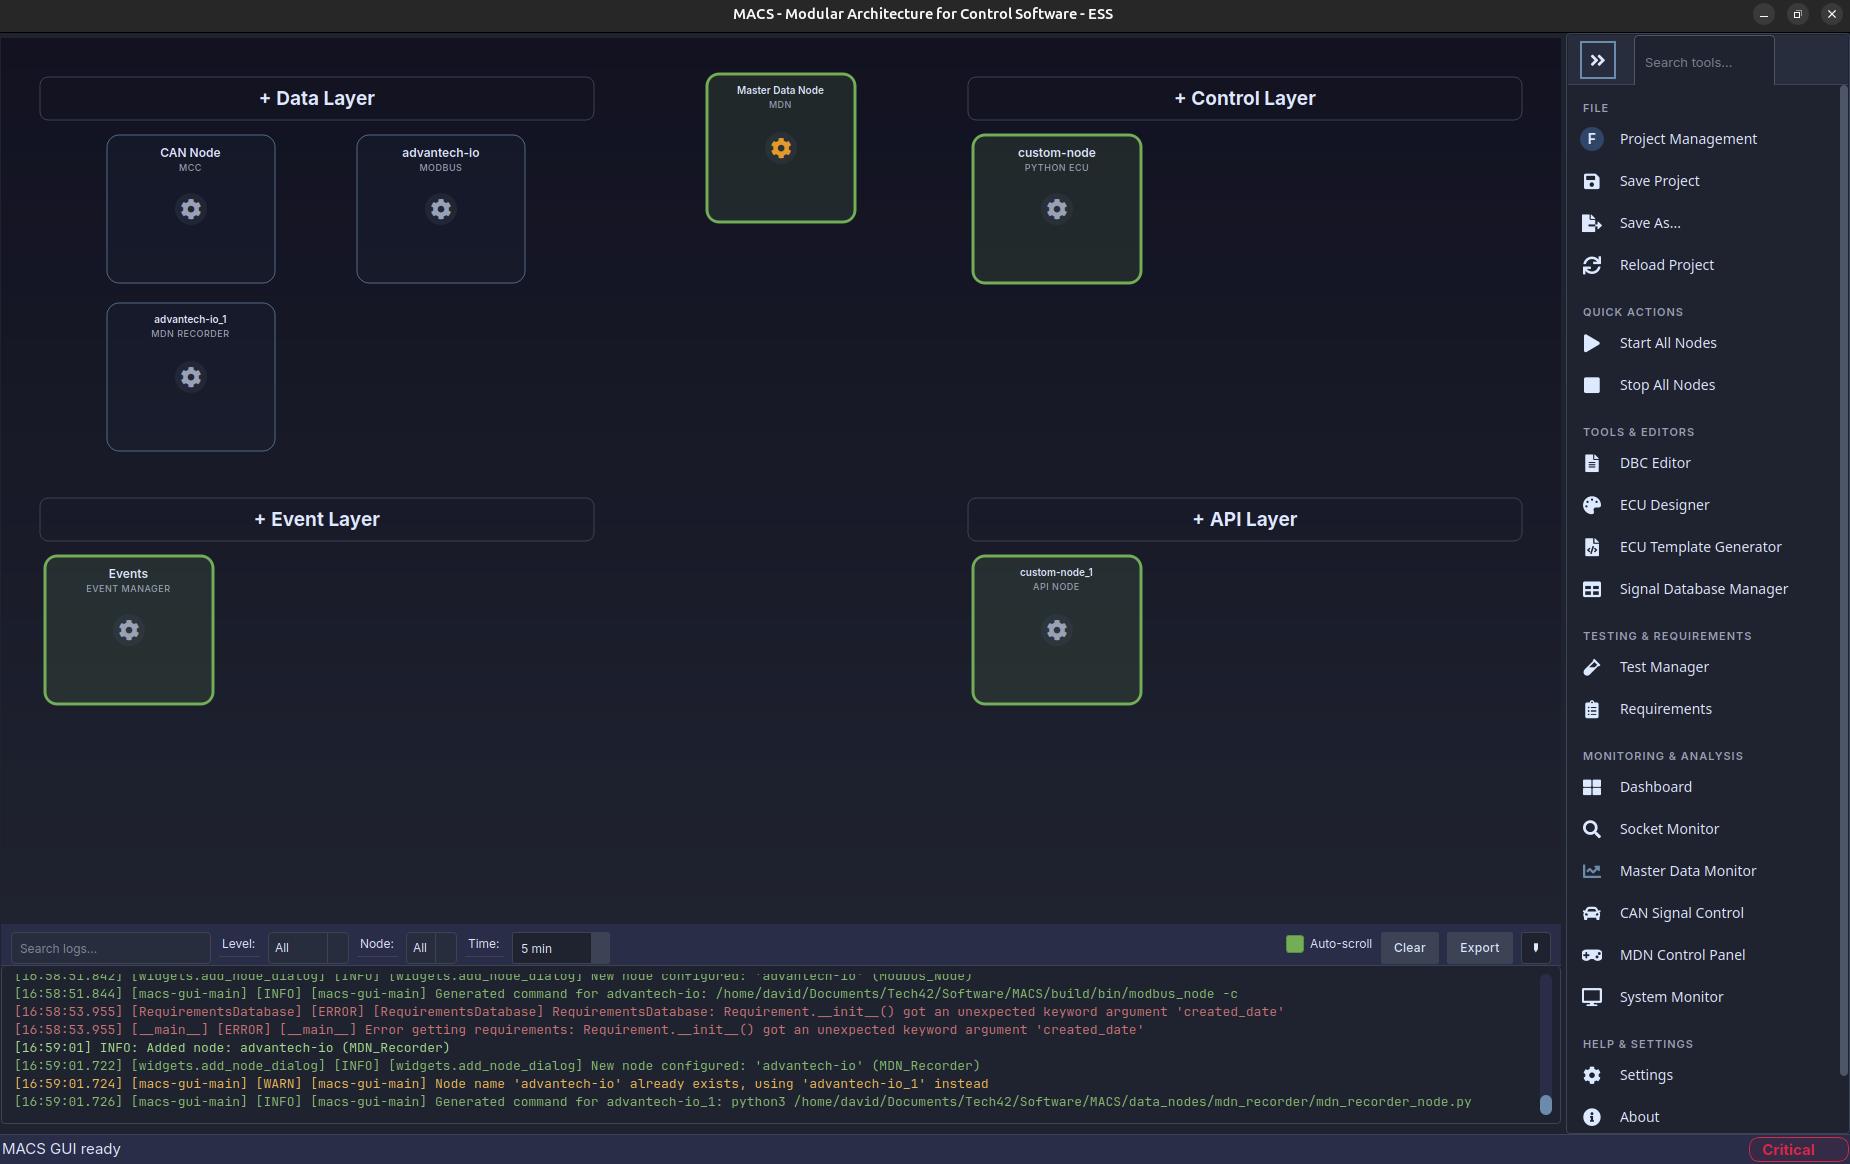Toggle the Auto-scroll checkbox
The width and height of the screenshot is (1850, 1164).
point(1294,944)
